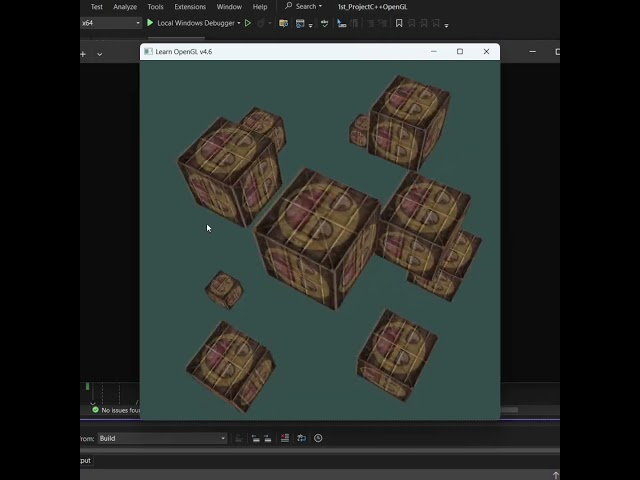The image size is (640, 480).
Task: Click the clear bookmarks icon
Action: pyautogui.click(x=436, y=23)
